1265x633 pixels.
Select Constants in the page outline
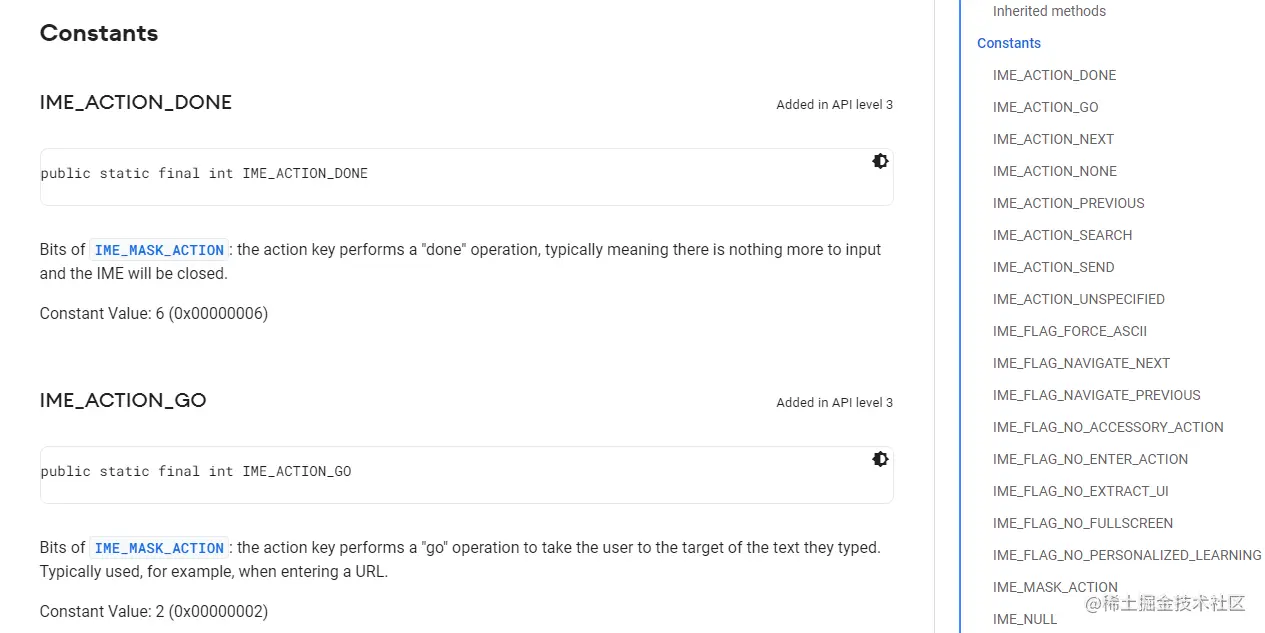pos(1009,43)
